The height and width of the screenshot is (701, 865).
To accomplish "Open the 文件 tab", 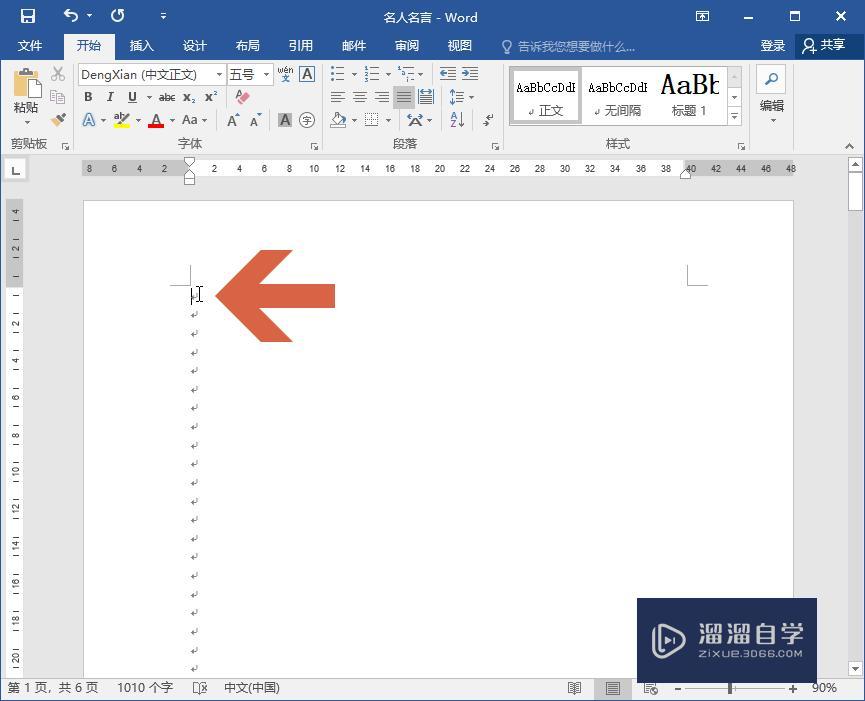I will tap(29, 46).
